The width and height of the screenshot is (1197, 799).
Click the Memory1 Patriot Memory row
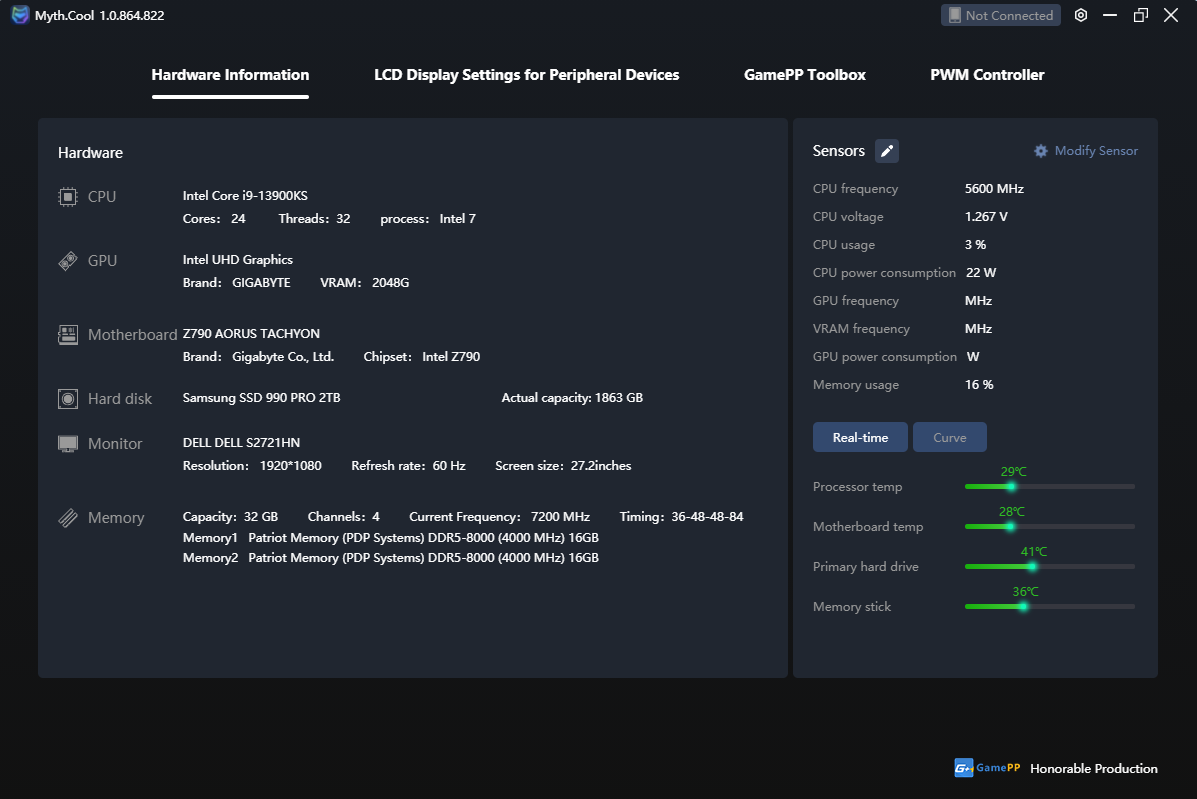click(391, 538)
